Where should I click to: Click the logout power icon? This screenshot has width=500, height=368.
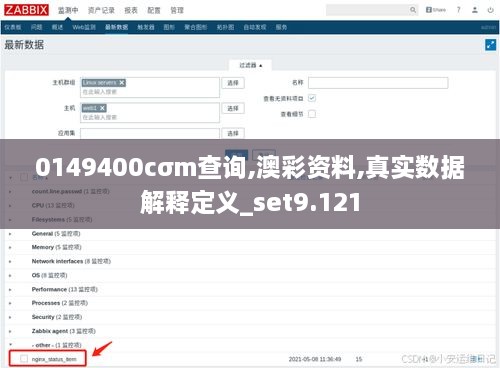coord(490,10)
